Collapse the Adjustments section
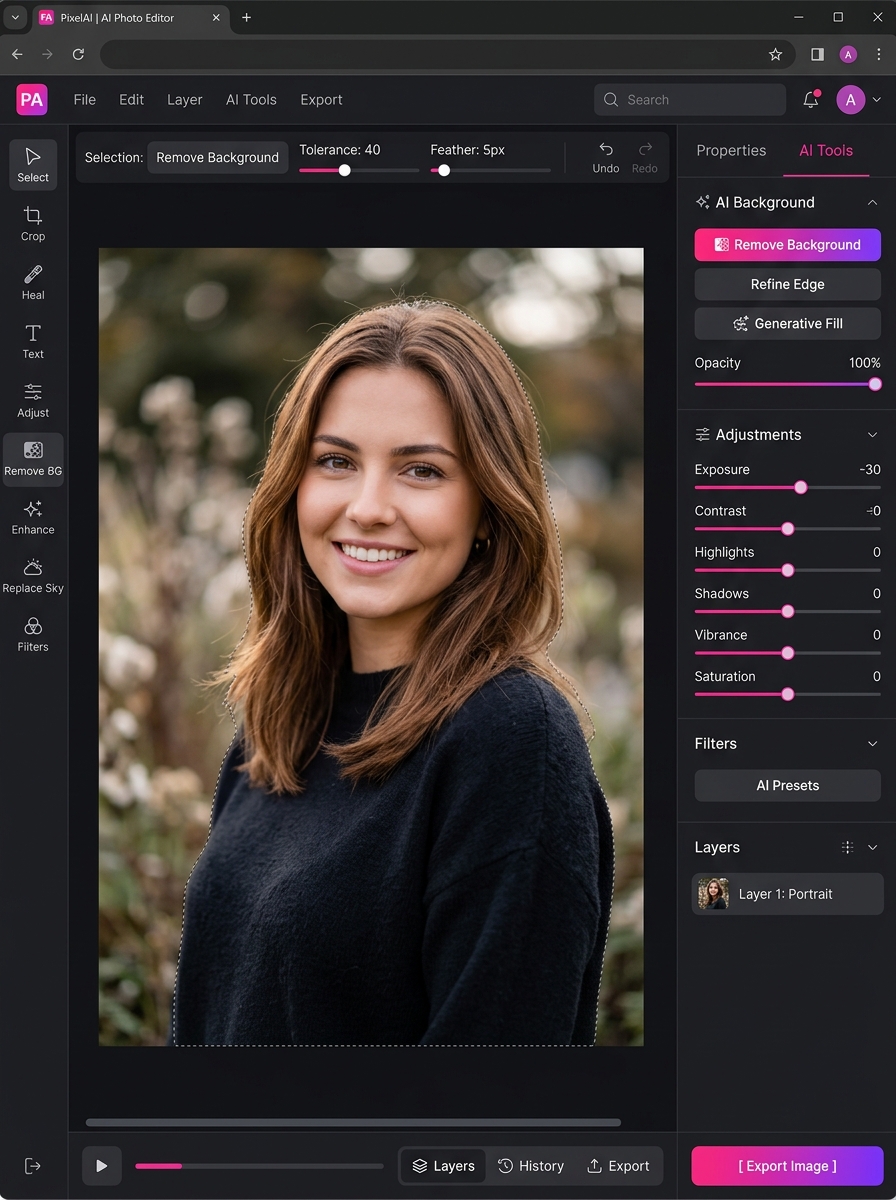Screen dimensions: 896x1200 click(x=872, y=434)
